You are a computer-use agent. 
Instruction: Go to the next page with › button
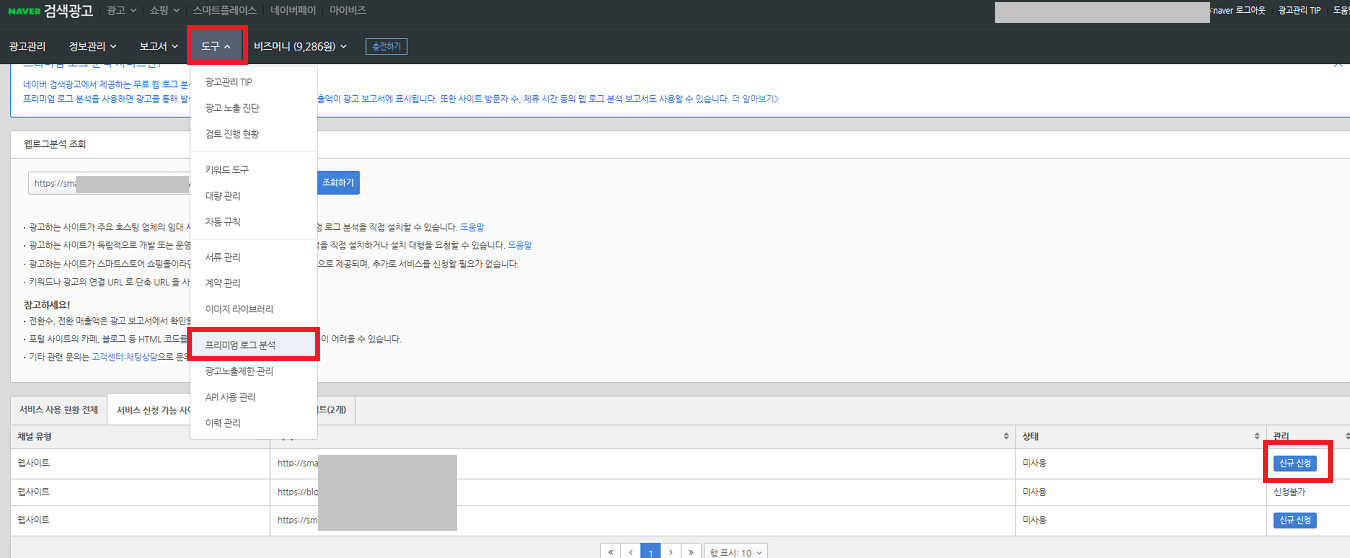tap(671, 552)
